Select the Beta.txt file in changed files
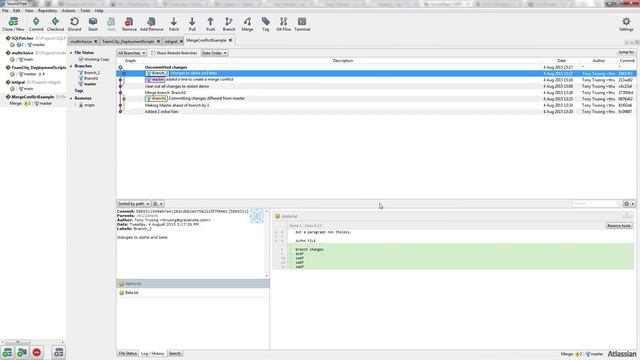This screenshot has width=640, height=360. 193,293
